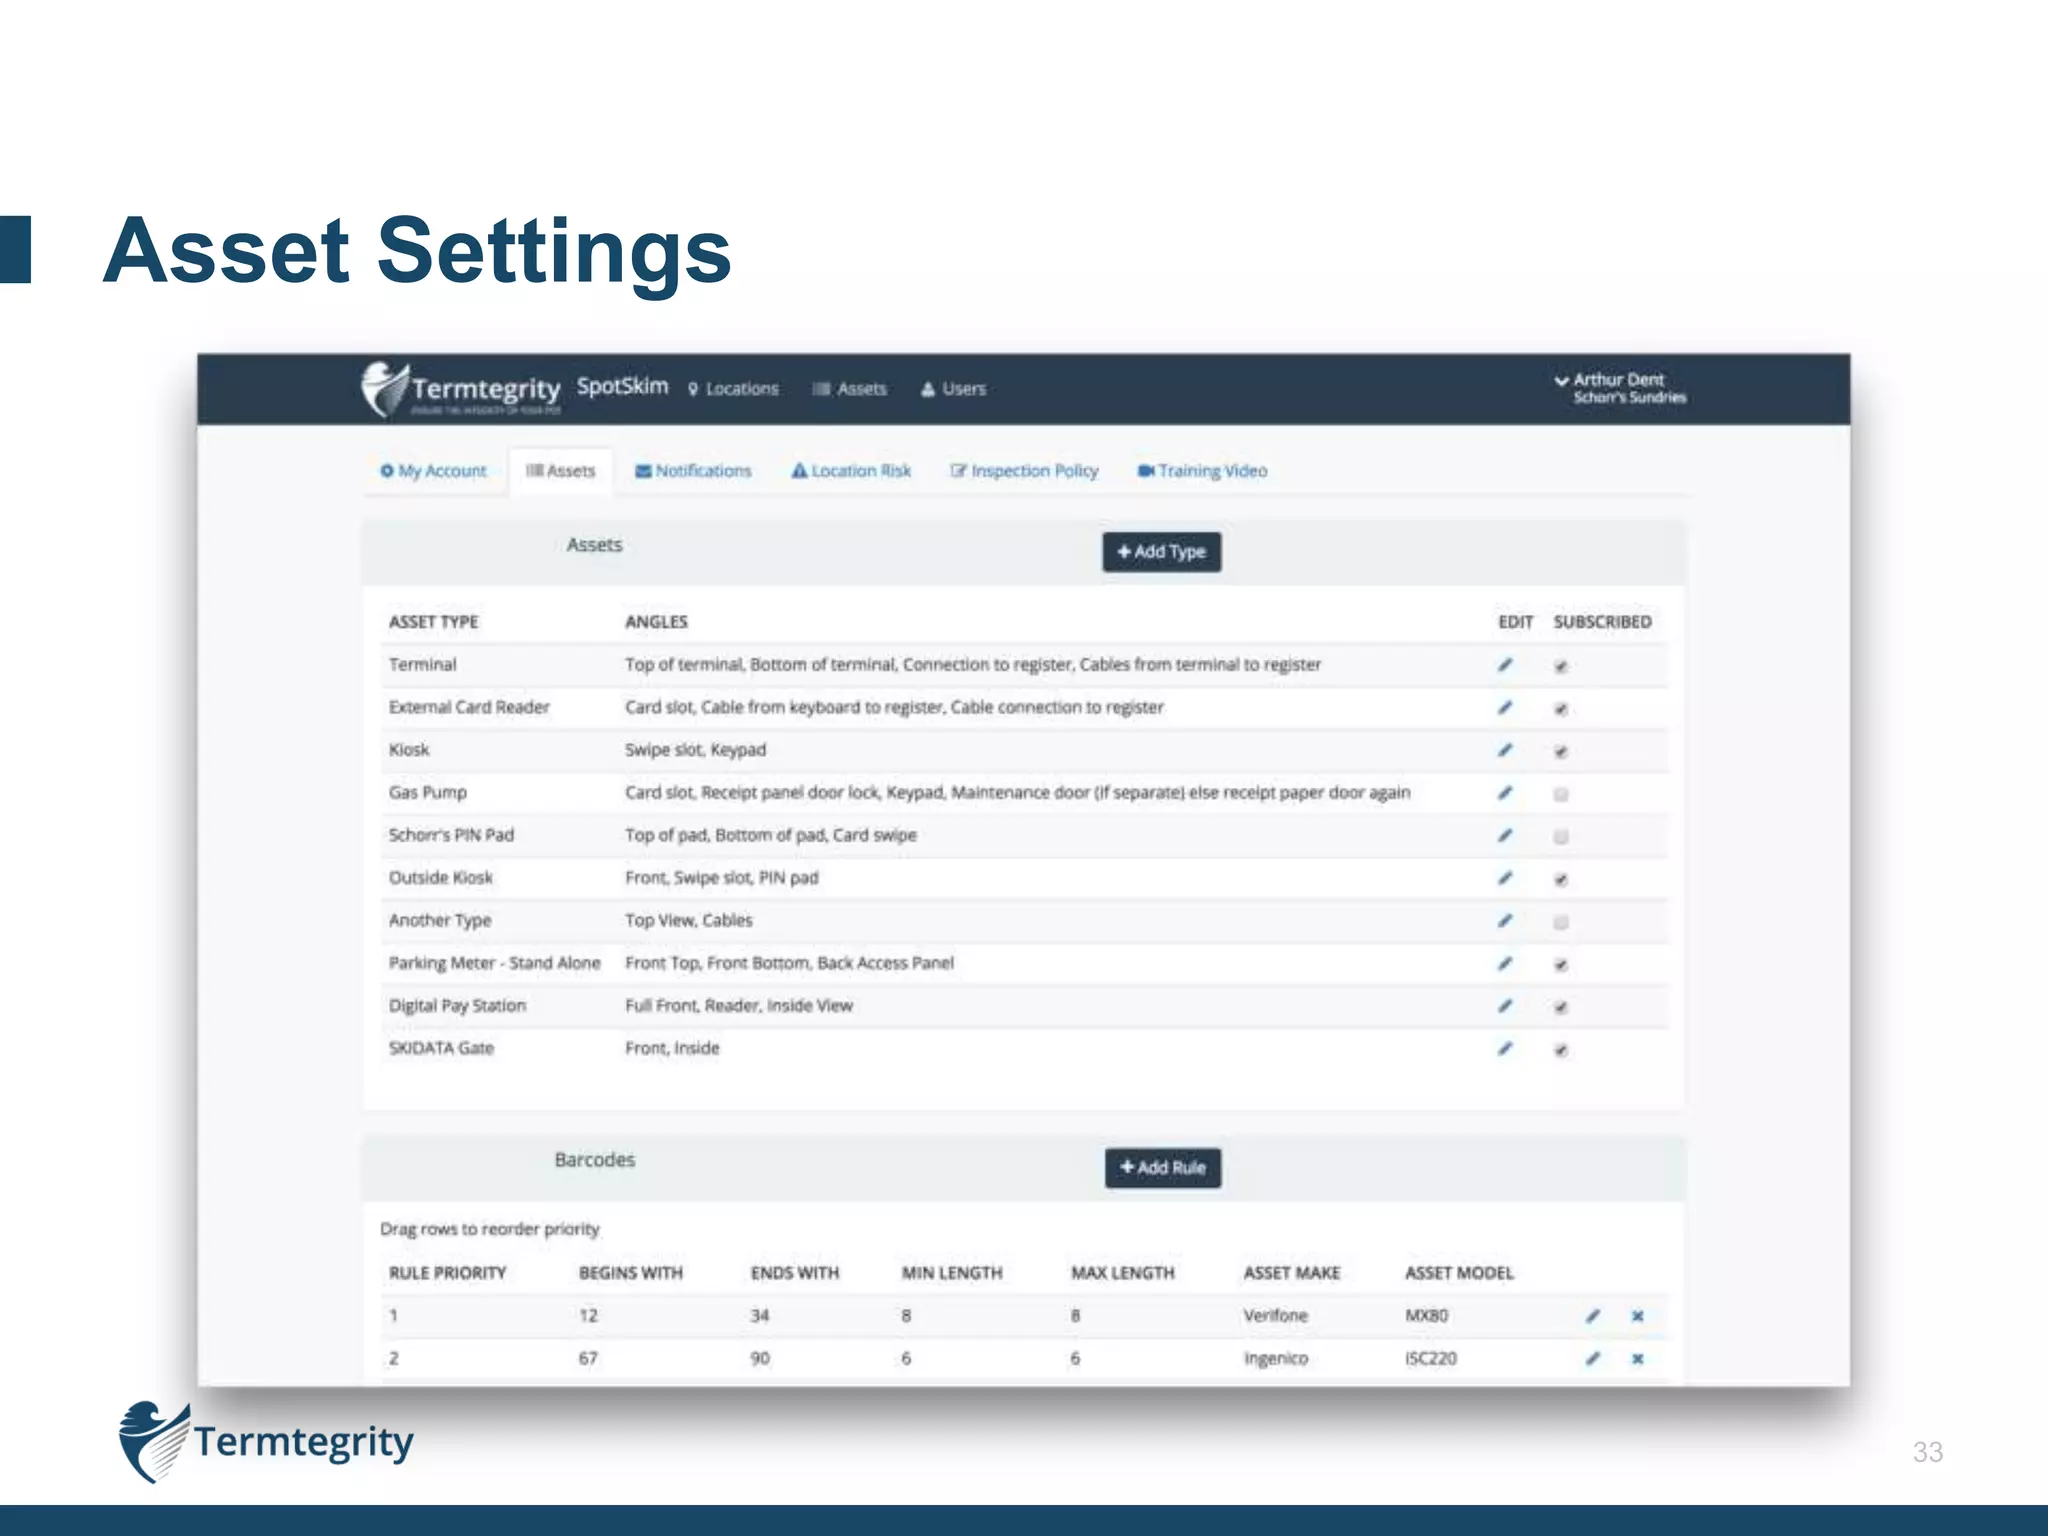The image size is (2048, 1536).
Task: Delete barcode rule 1 Verifone
Action: click(x=1637, y=1316)
